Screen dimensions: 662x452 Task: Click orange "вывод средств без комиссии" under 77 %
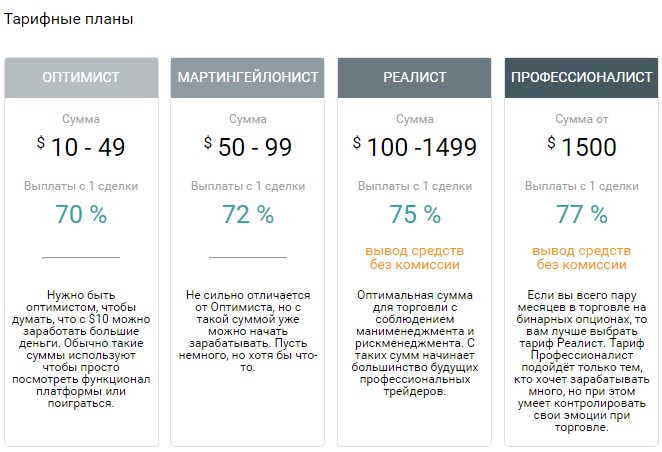pyautogui.click(x=581, y=257)
